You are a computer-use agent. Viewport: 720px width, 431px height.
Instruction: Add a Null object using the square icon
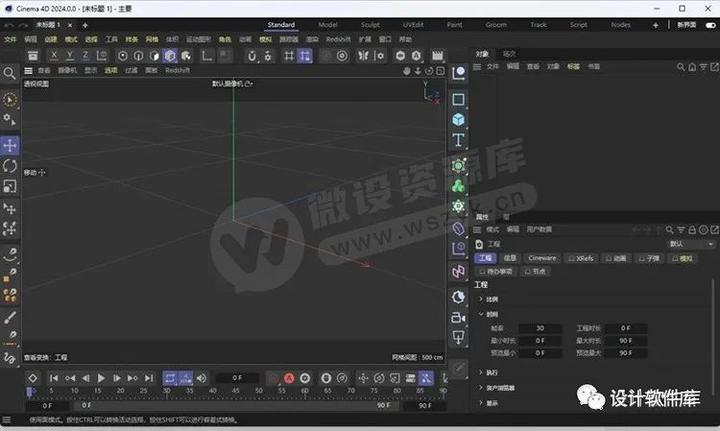tap(458, 99)
